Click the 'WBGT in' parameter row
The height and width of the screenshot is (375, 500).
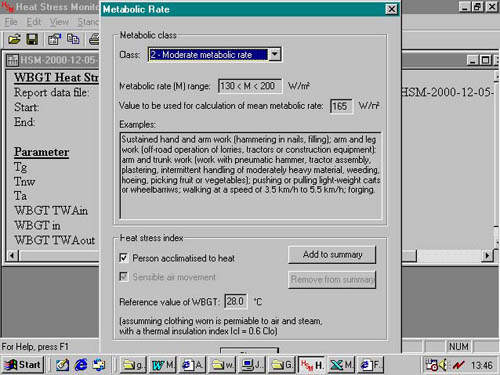pos(37,226)
